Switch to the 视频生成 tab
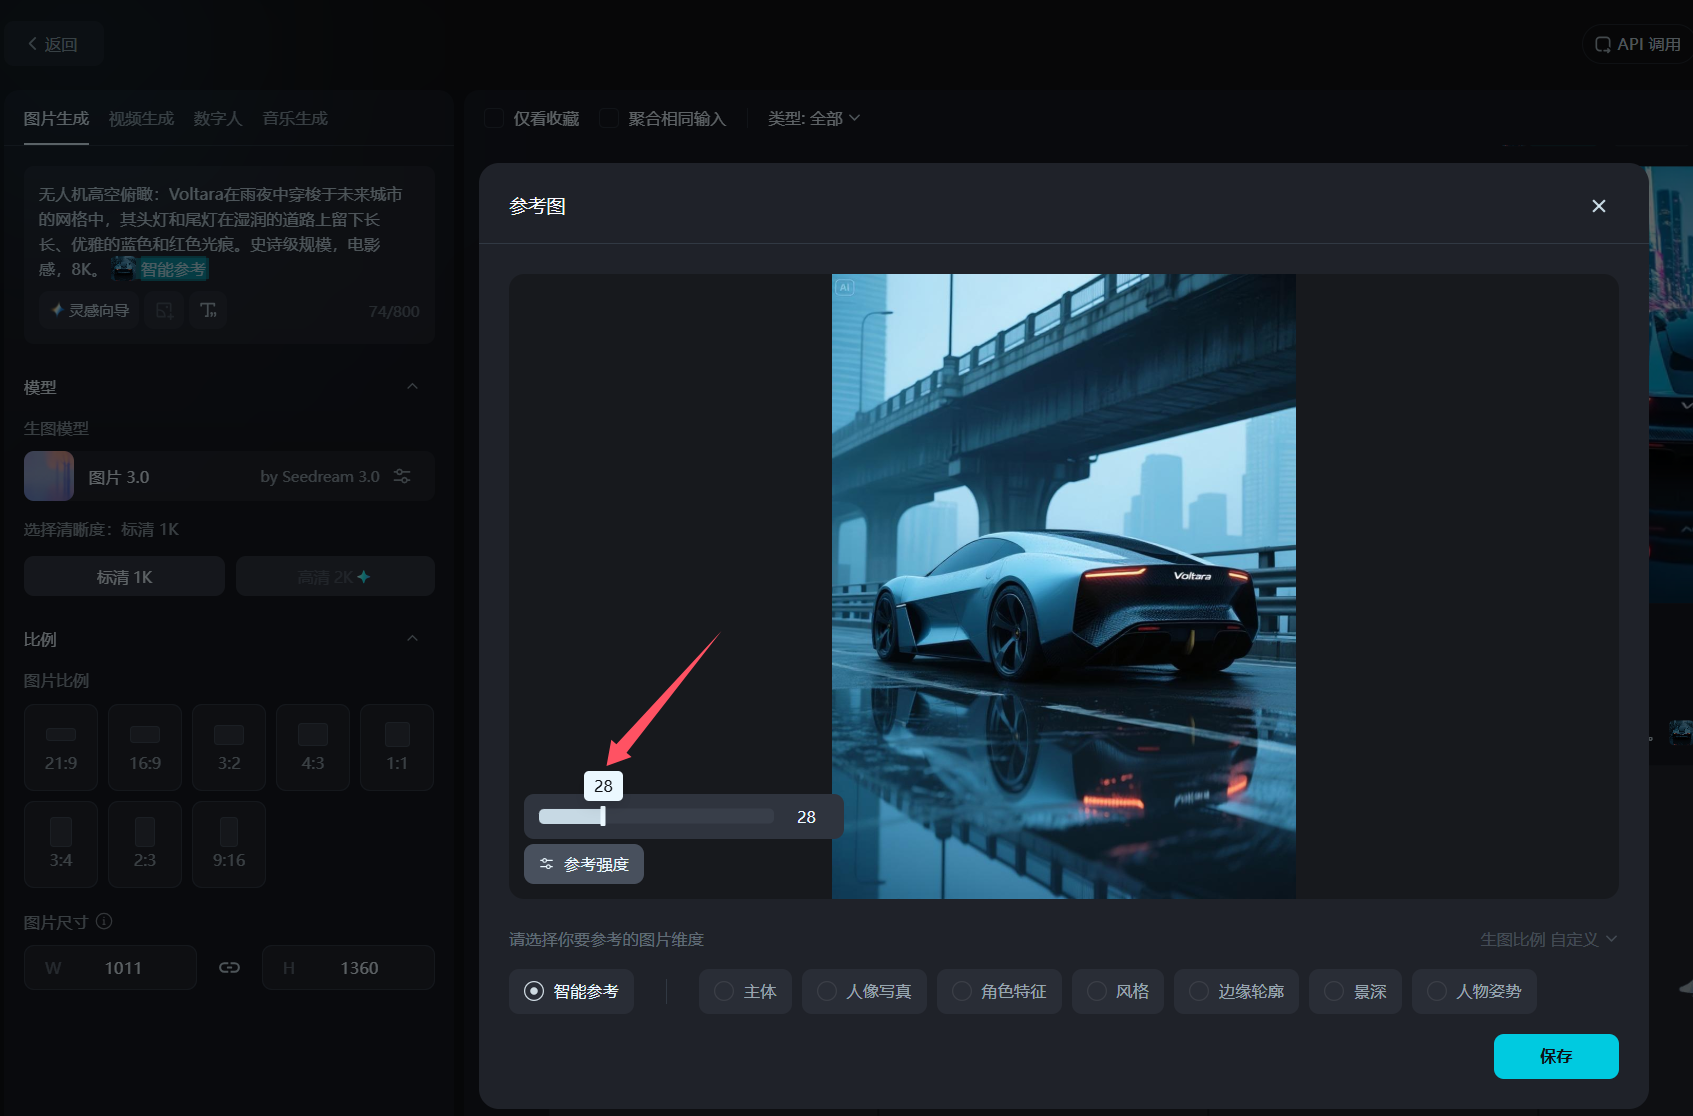Viewport: 1693px width, 1116px height. click(x=141, y=118)
